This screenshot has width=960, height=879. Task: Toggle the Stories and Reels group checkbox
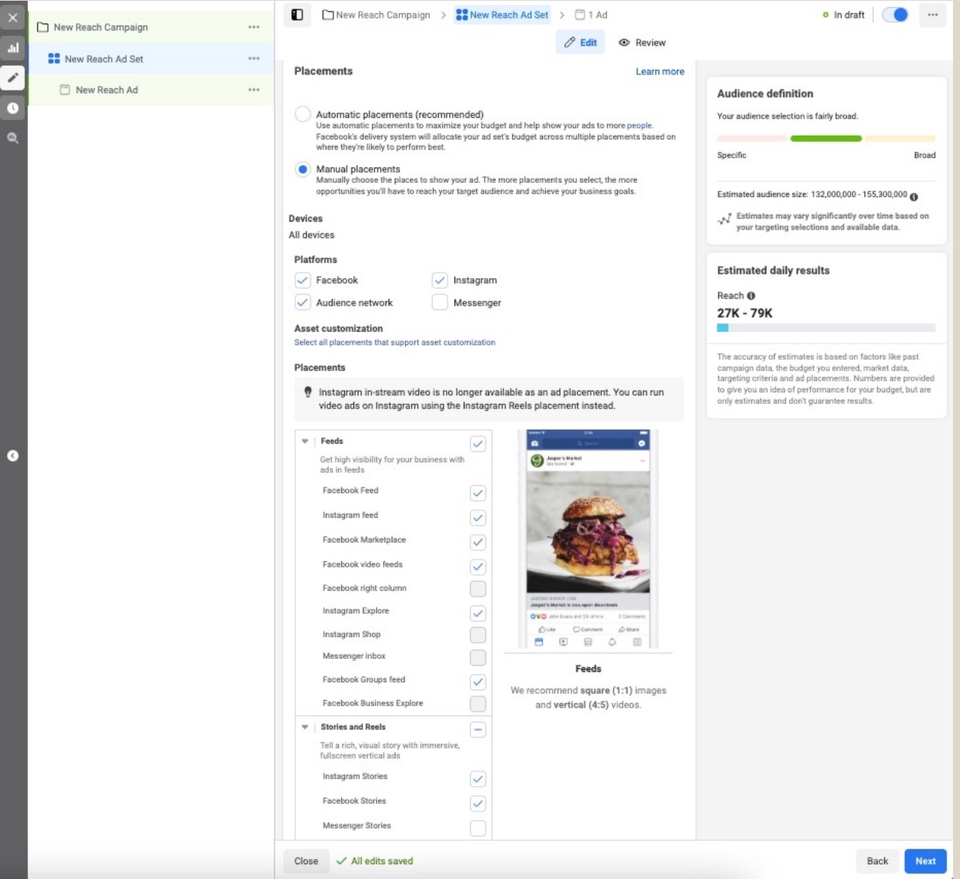coord(478,729)
